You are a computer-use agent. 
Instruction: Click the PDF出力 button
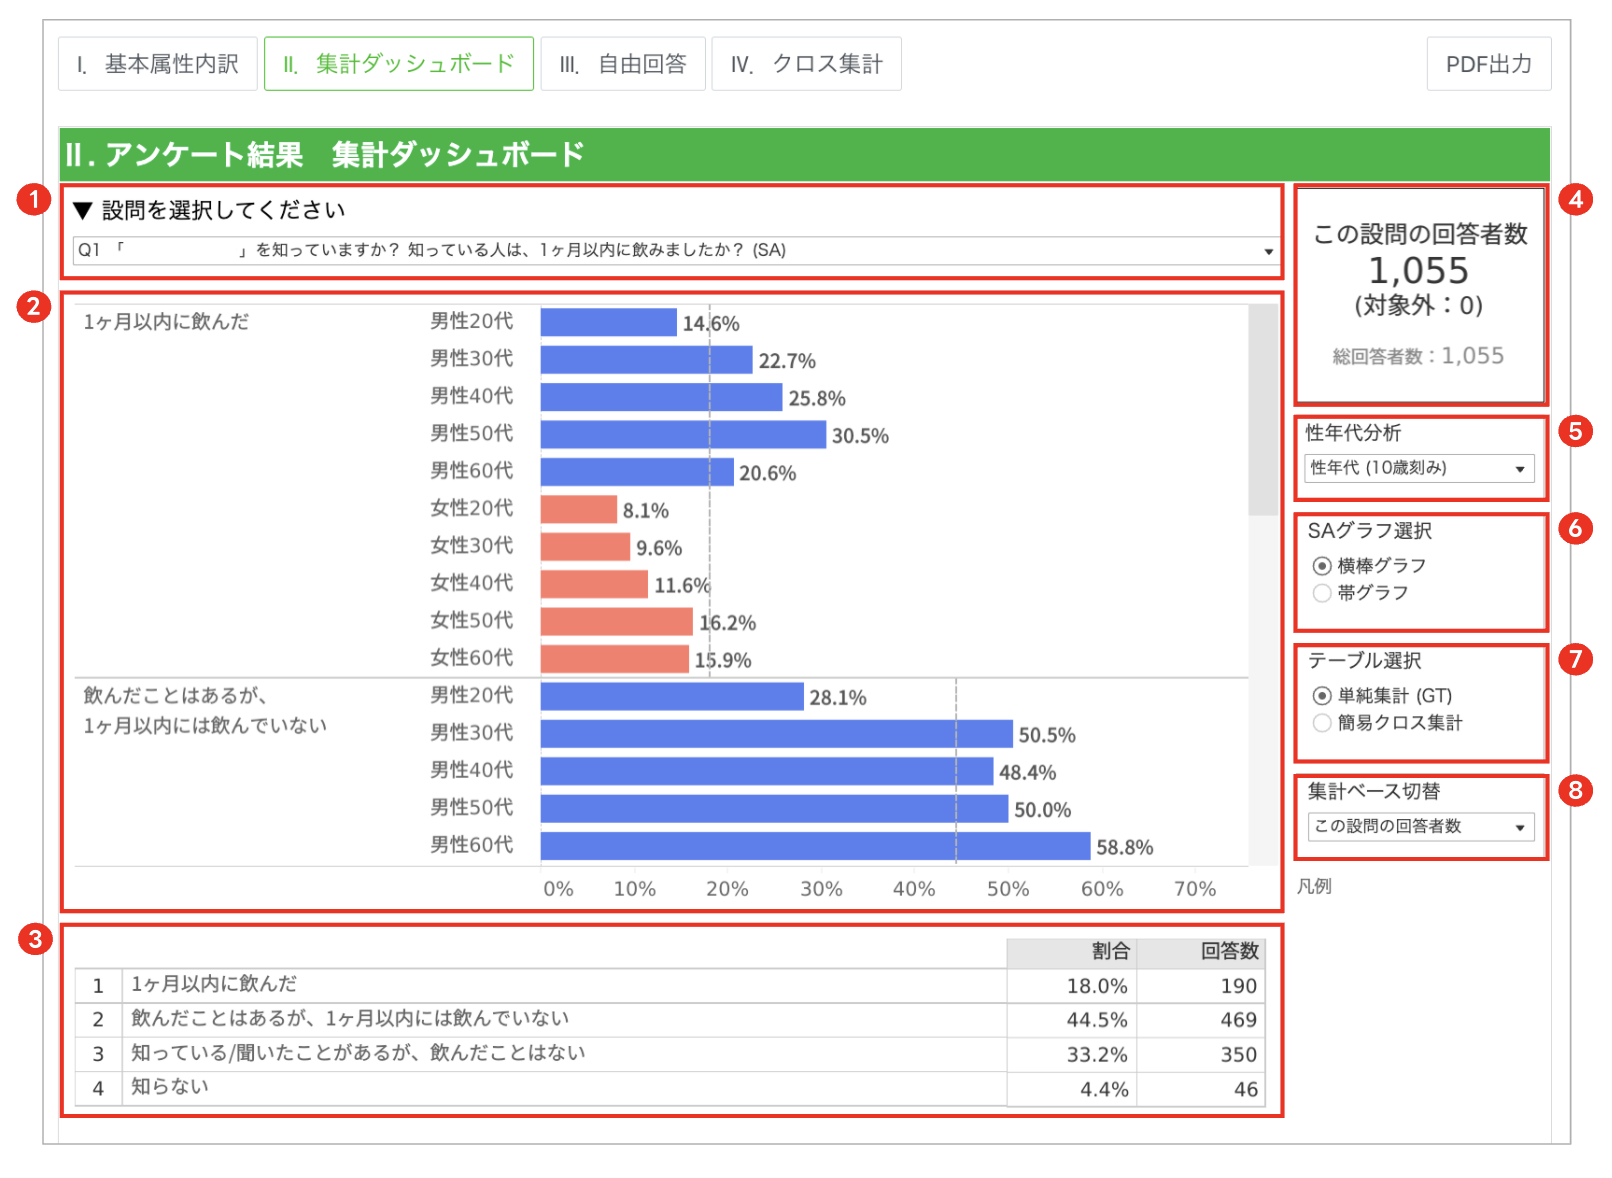[1489, 64]
